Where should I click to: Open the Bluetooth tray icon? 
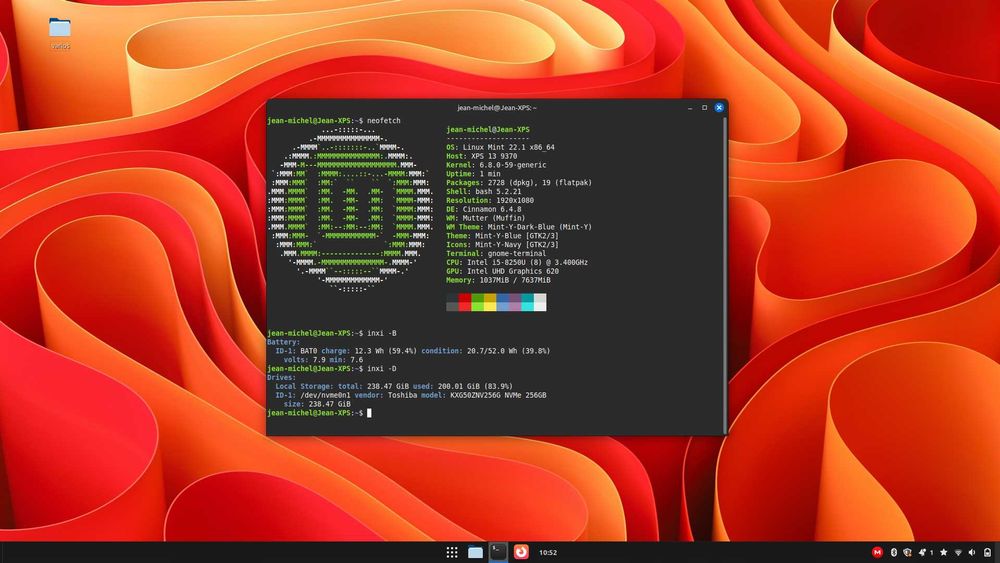pos(893,552)
